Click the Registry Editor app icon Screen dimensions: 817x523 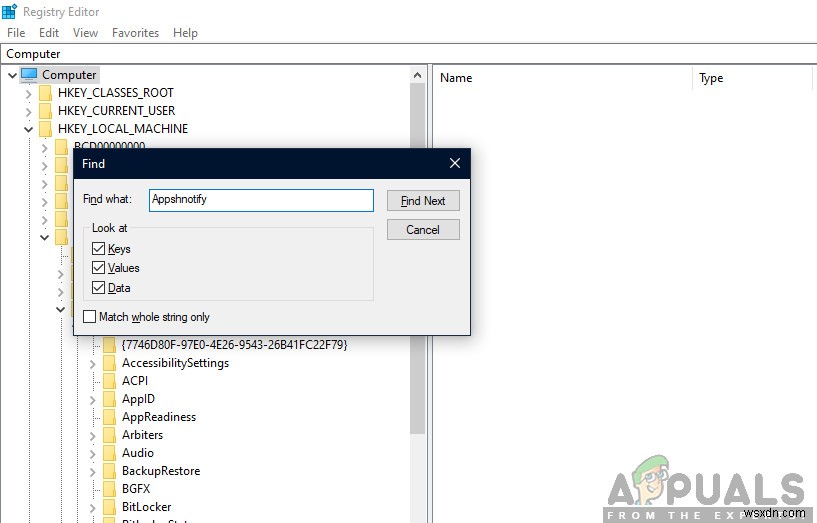[9, 11]
